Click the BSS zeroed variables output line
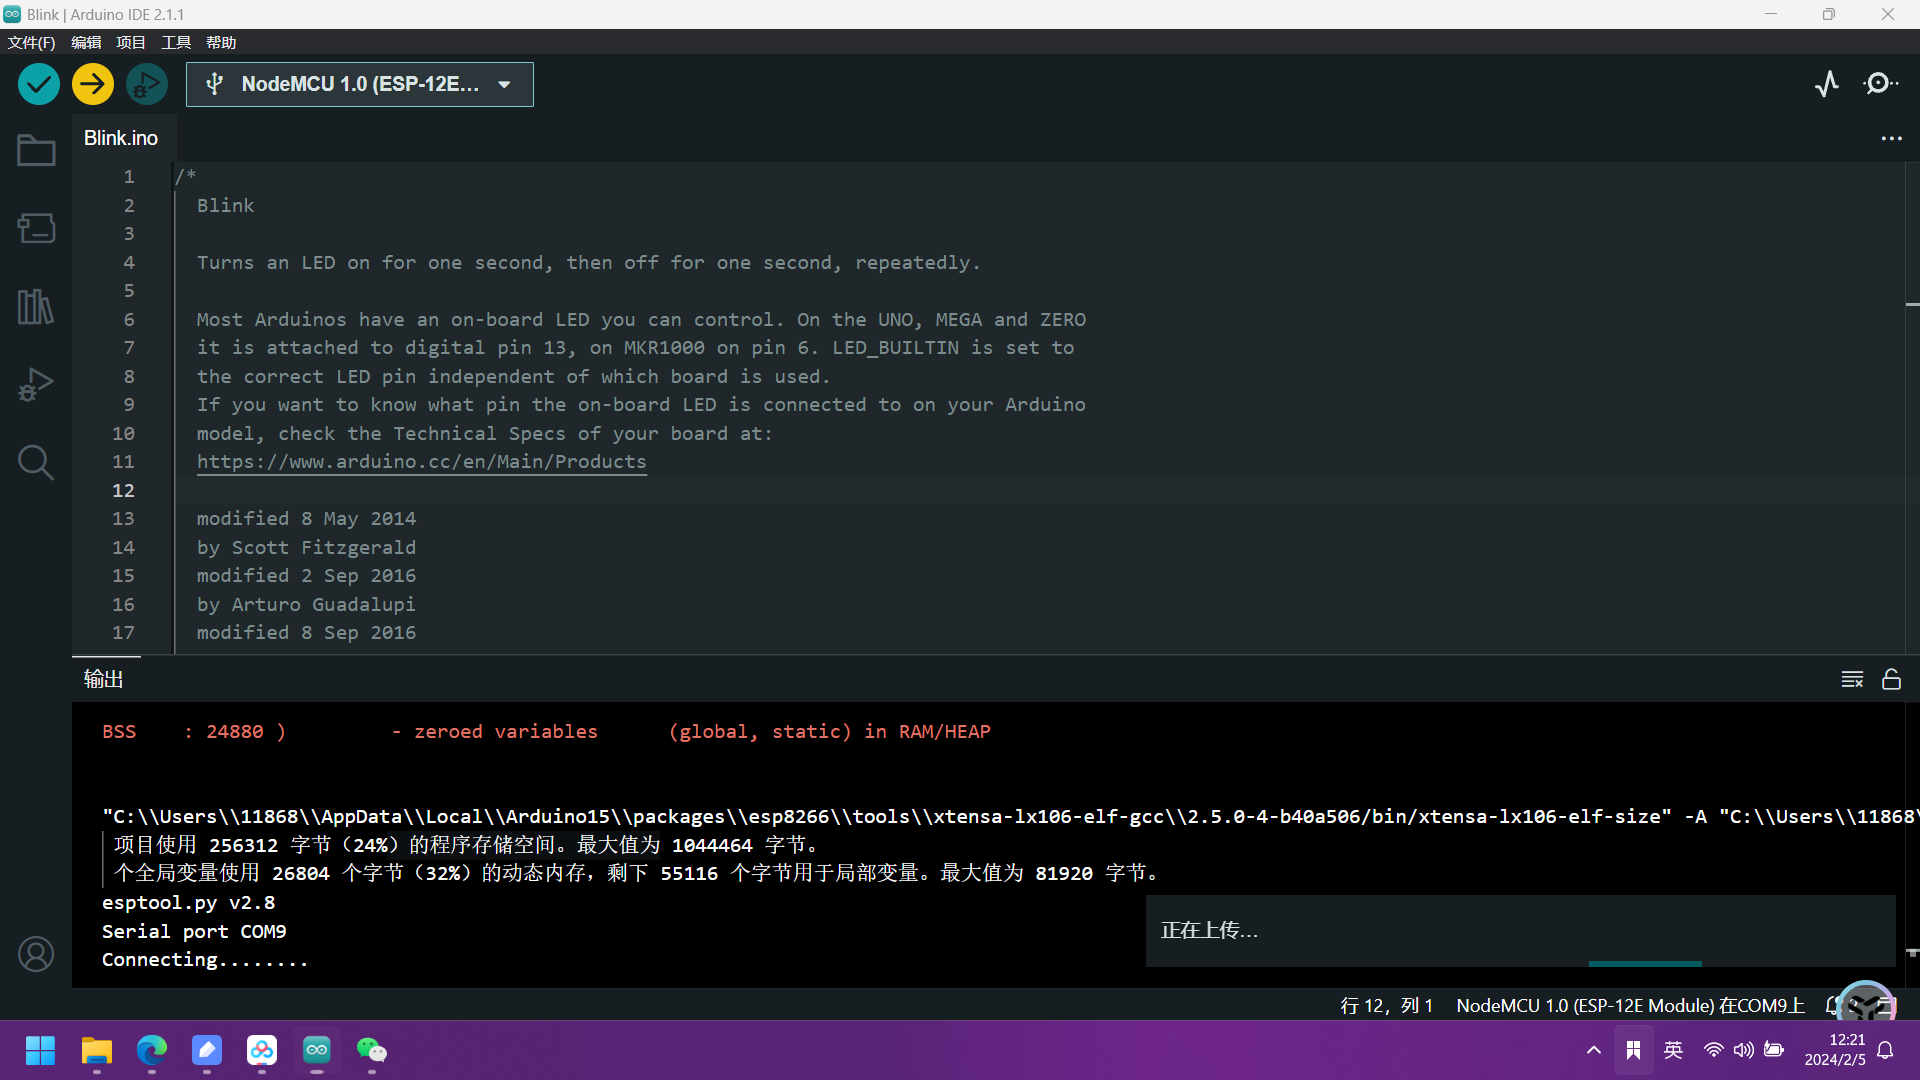The width and height of the screenshot is (1920, 1080). click(x=546, y=731)
